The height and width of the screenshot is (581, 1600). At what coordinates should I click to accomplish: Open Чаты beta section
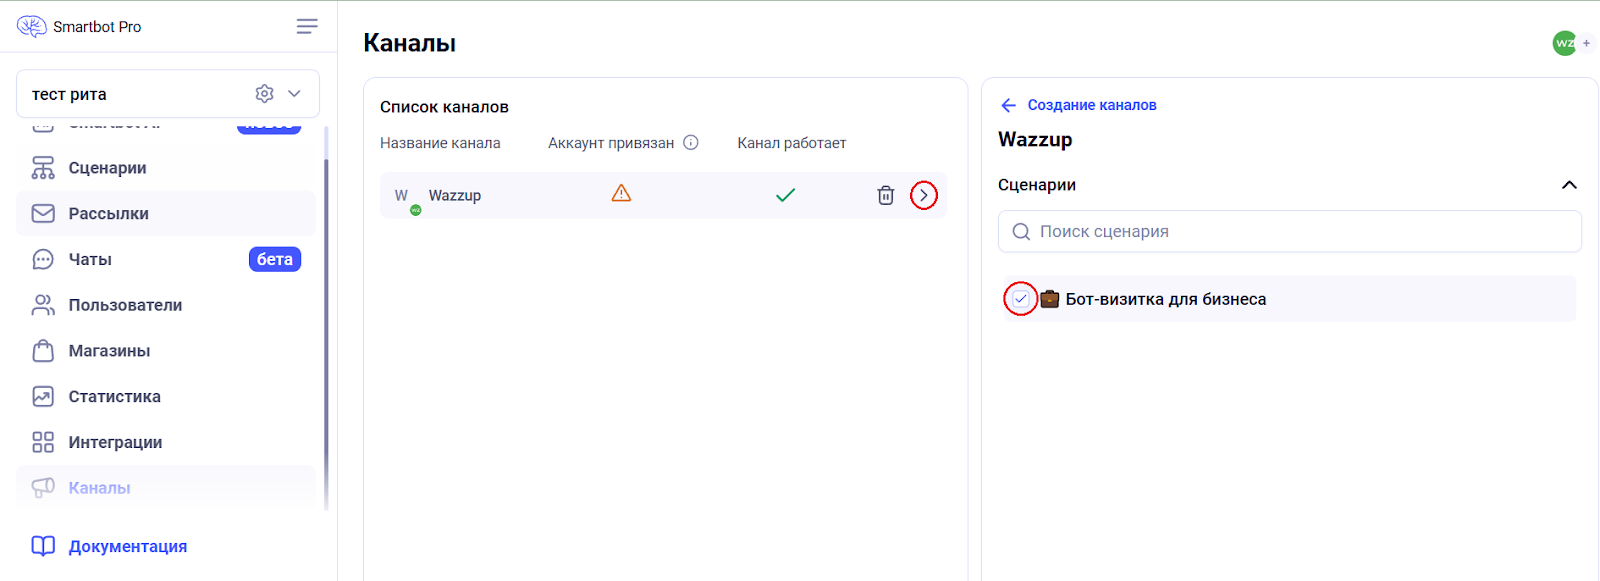90,260
